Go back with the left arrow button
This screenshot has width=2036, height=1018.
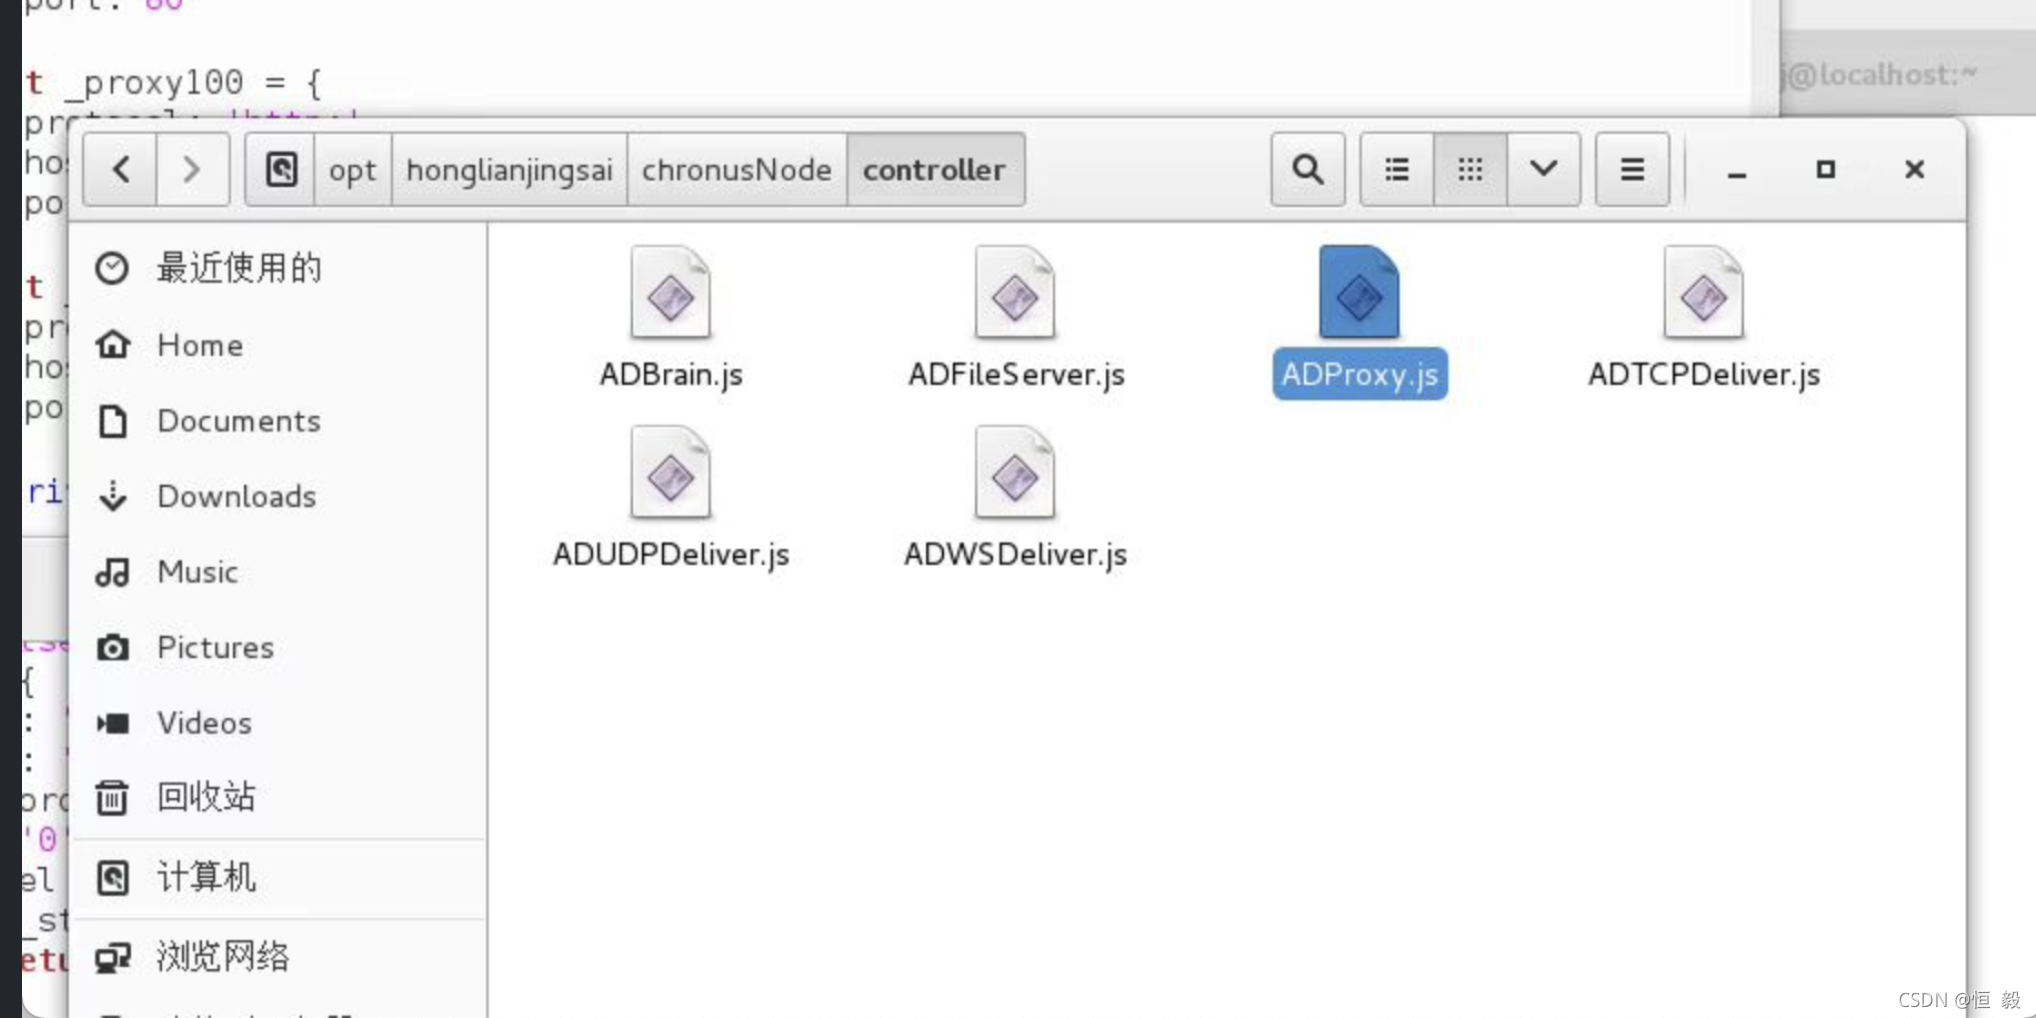pos(121,169)
